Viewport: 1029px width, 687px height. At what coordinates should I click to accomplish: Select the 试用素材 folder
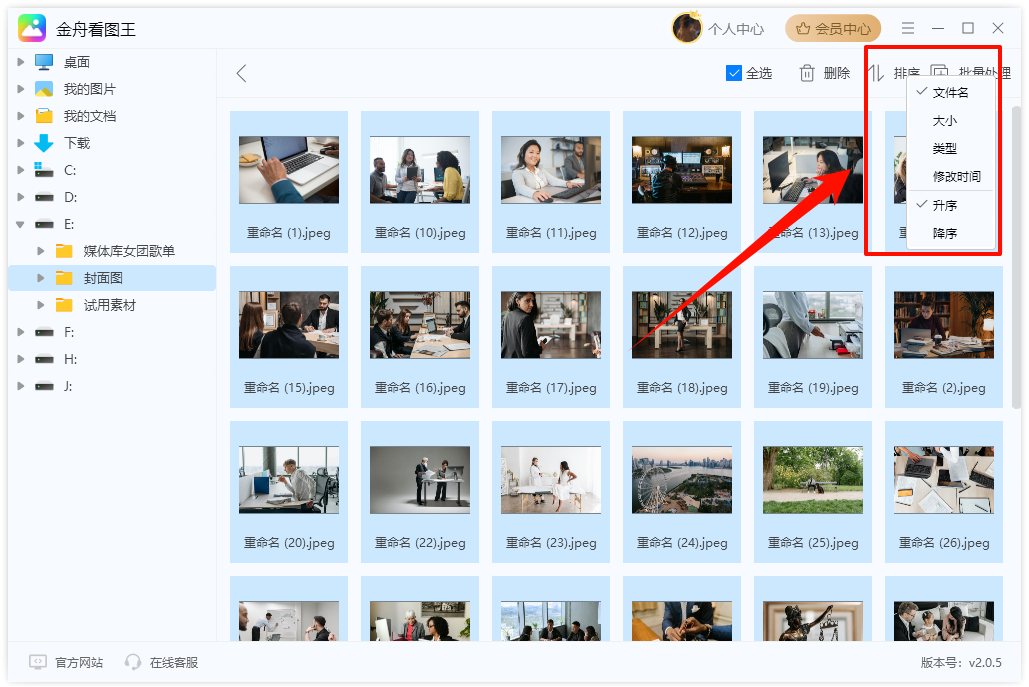click(x=109, y=305)
